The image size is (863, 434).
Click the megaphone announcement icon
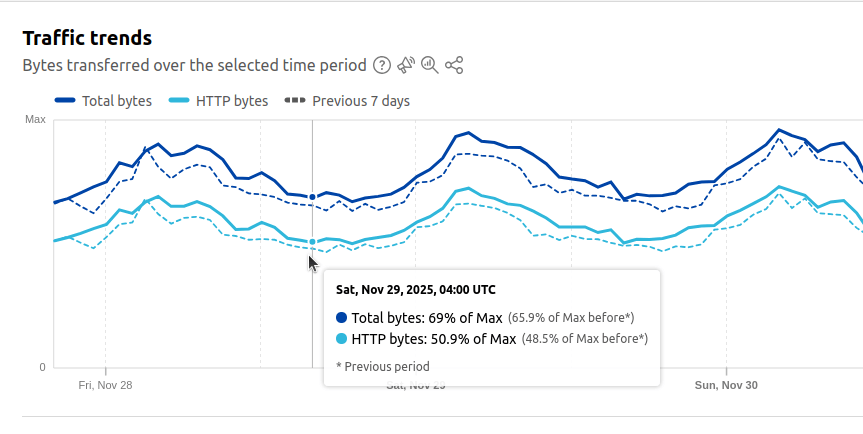pos(406,66)
